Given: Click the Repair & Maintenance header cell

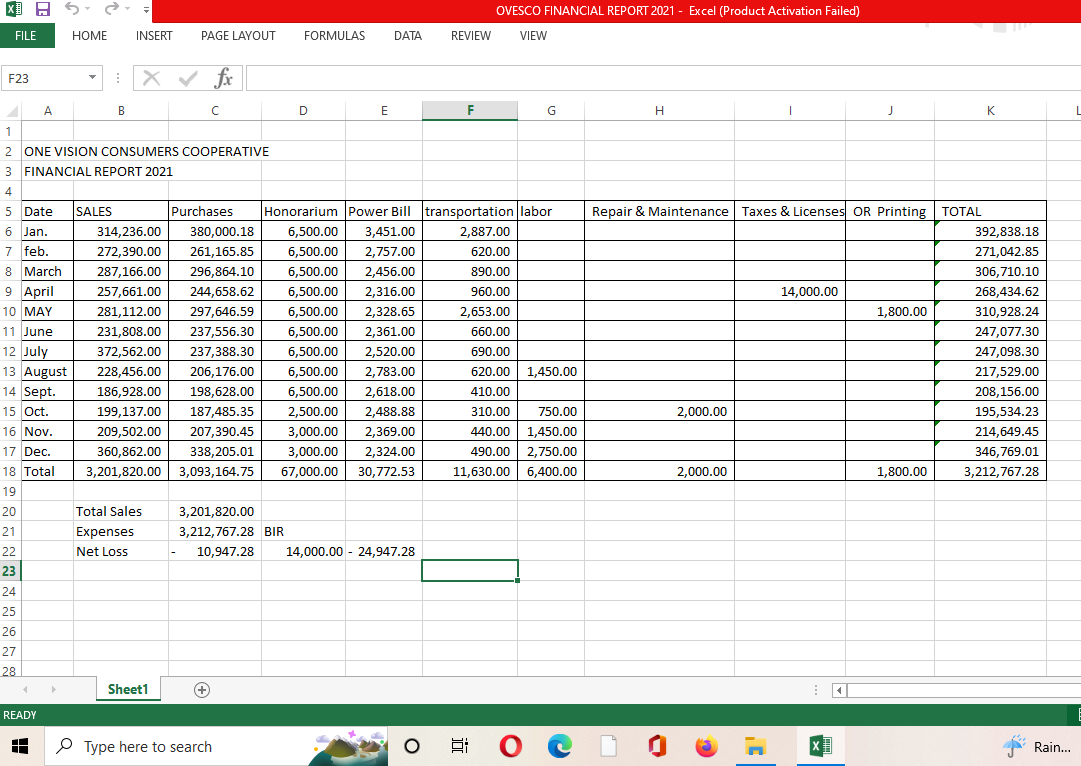Looking at the screenshot, I should point(660,212).
